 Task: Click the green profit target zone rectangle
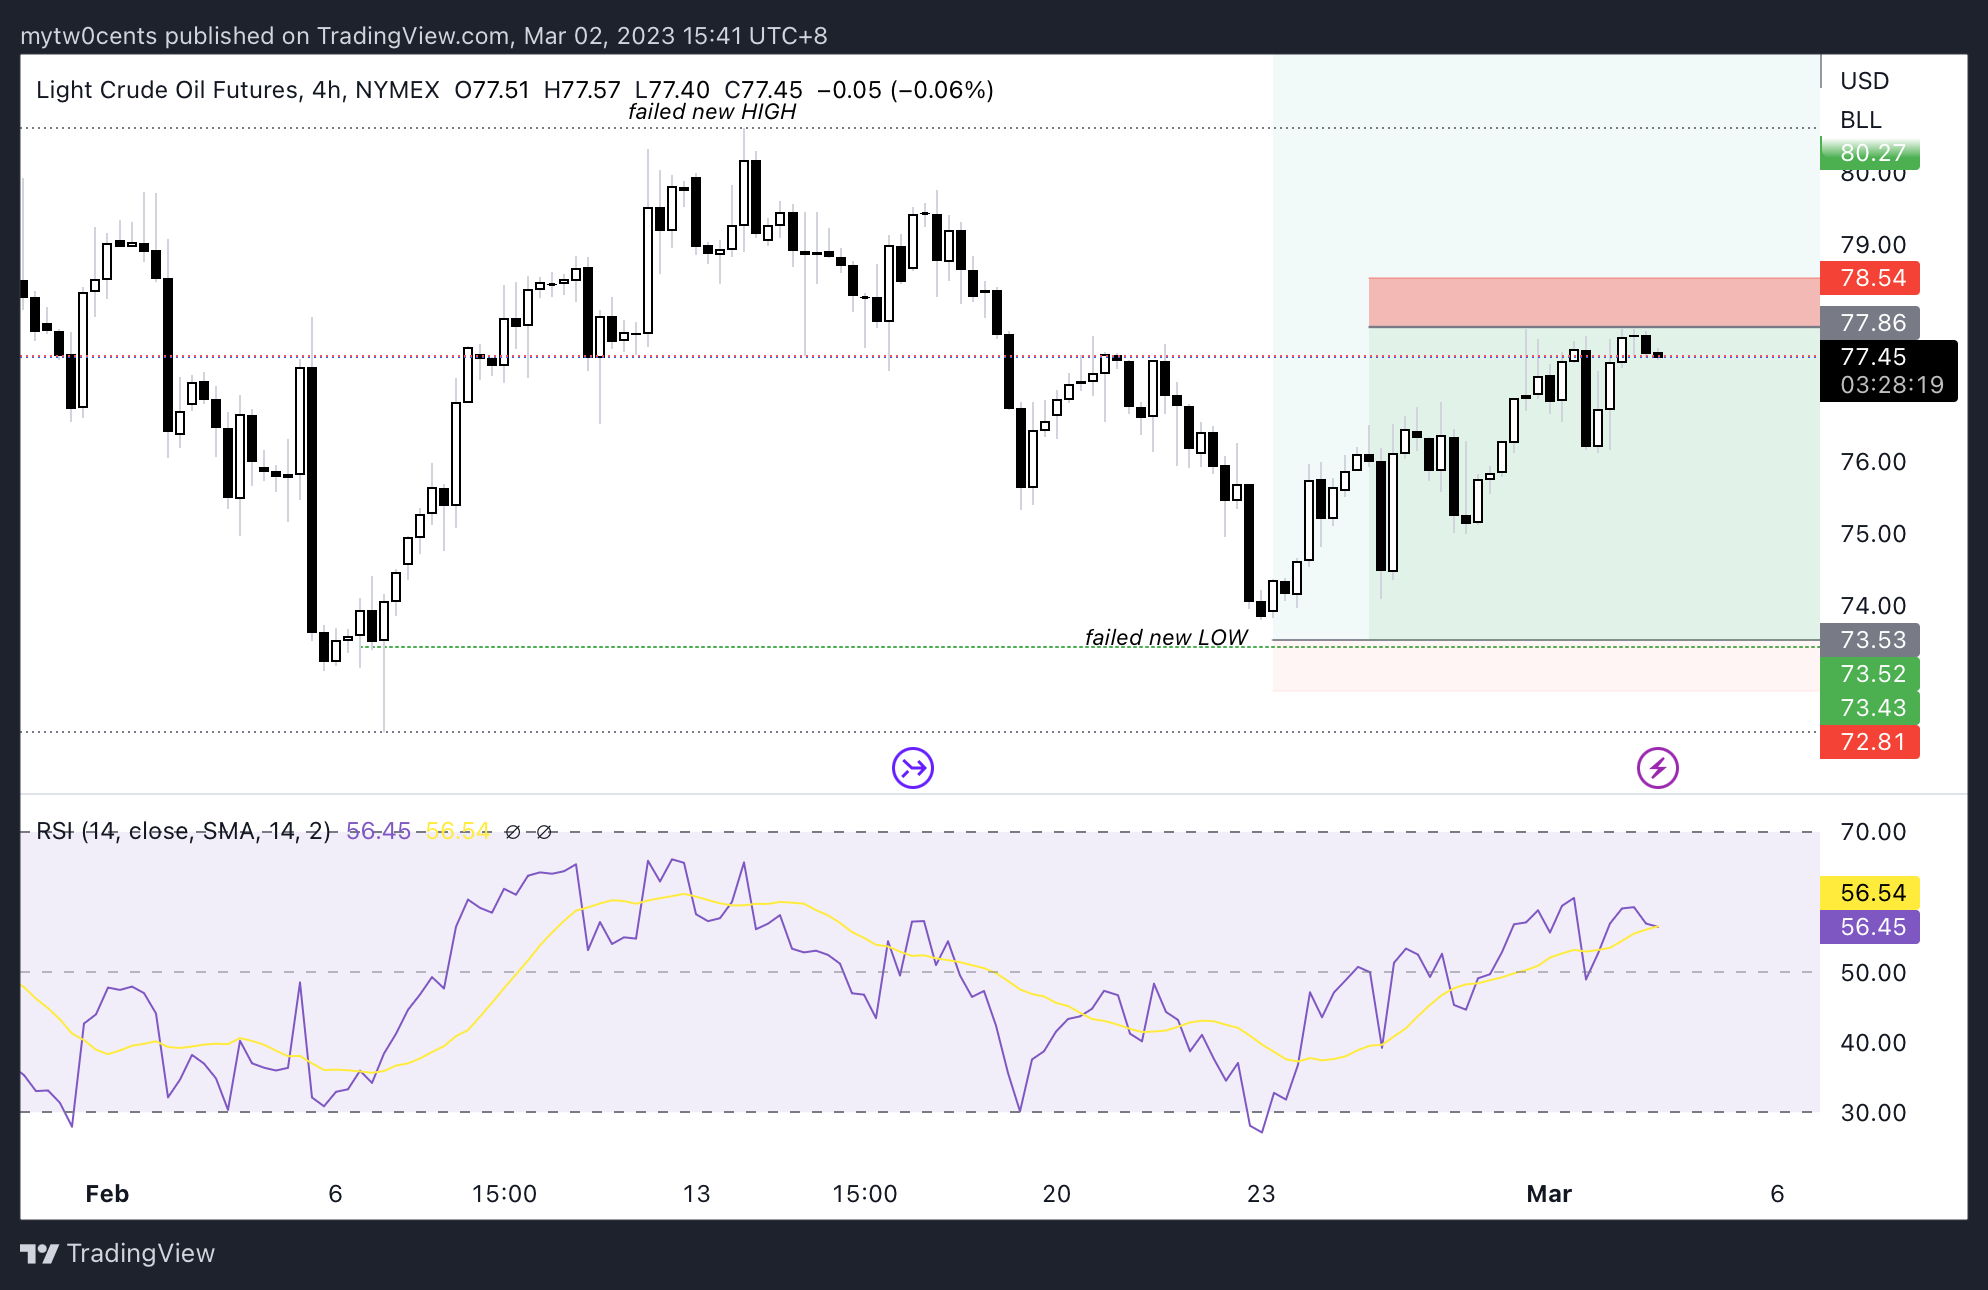click(1594, 483)
